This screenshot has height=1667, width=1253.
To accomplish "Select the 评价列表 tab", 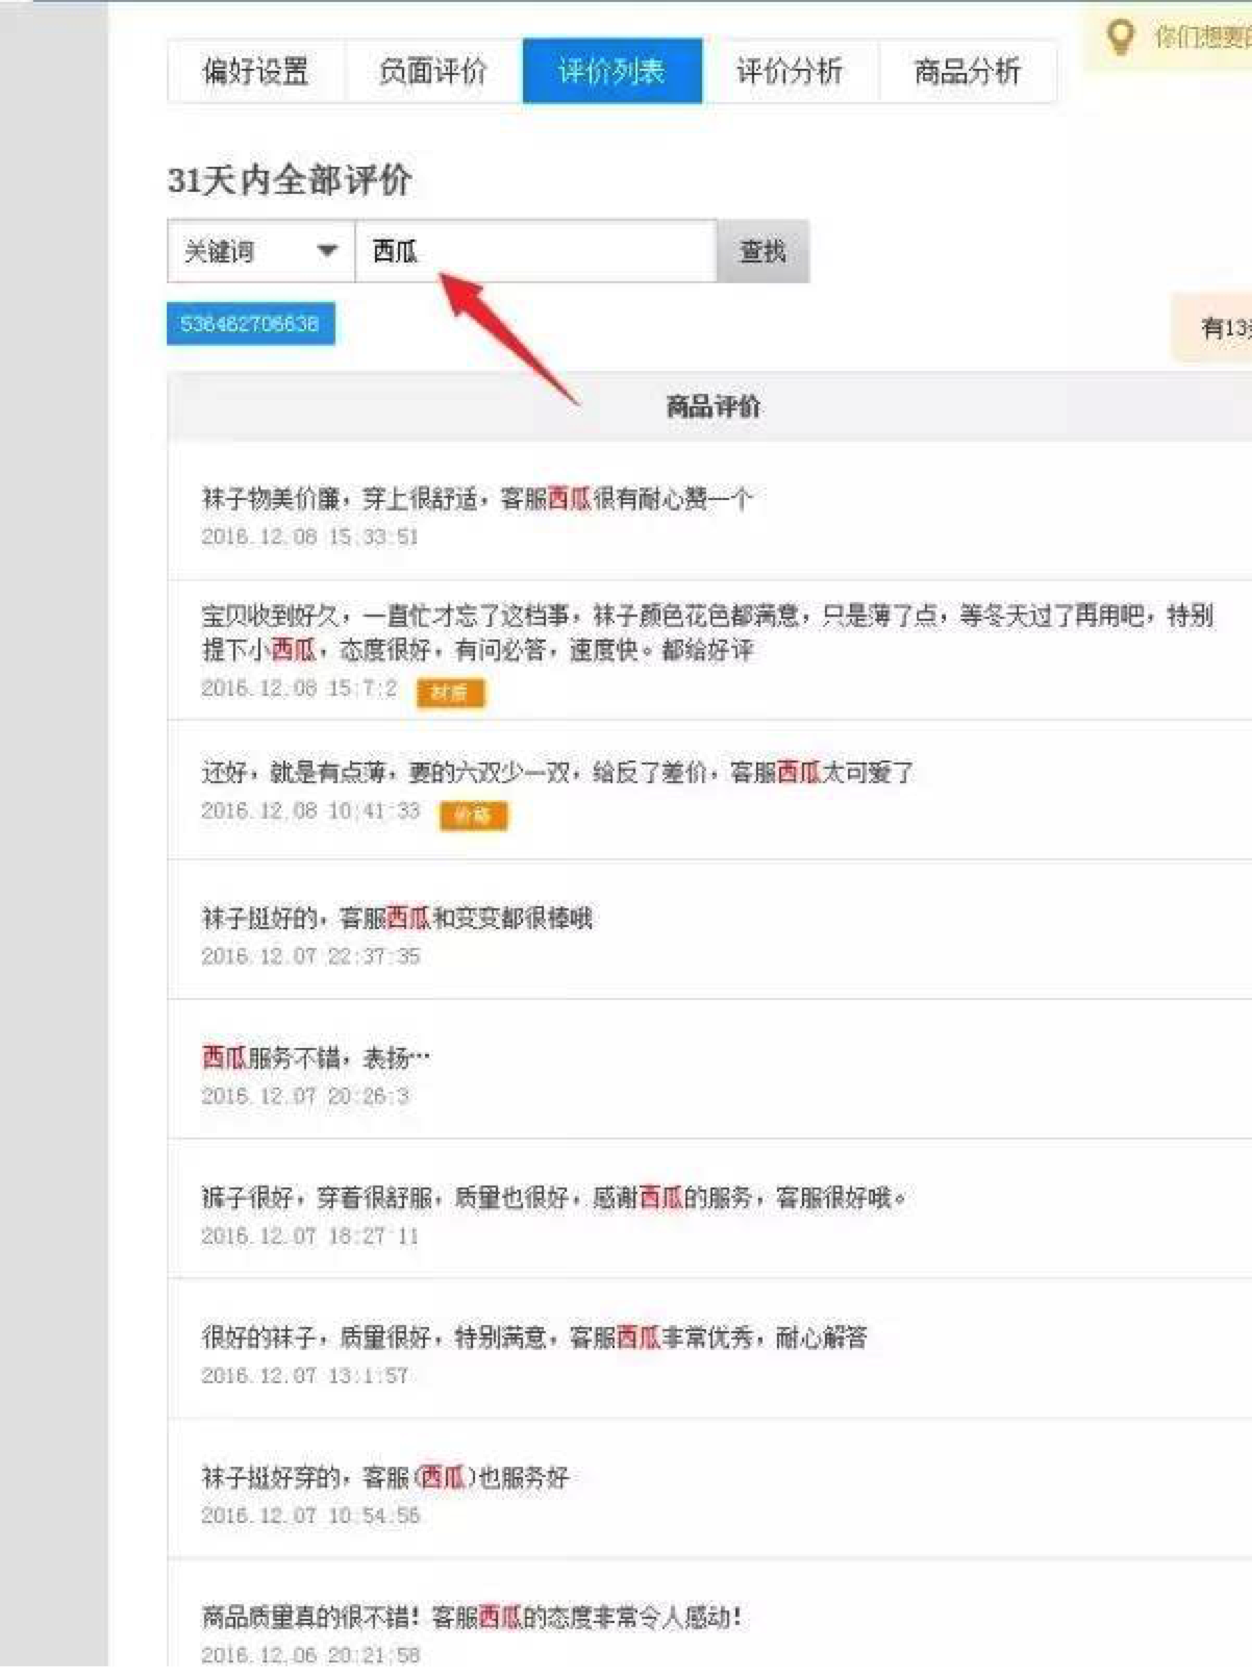I will 612,71.
